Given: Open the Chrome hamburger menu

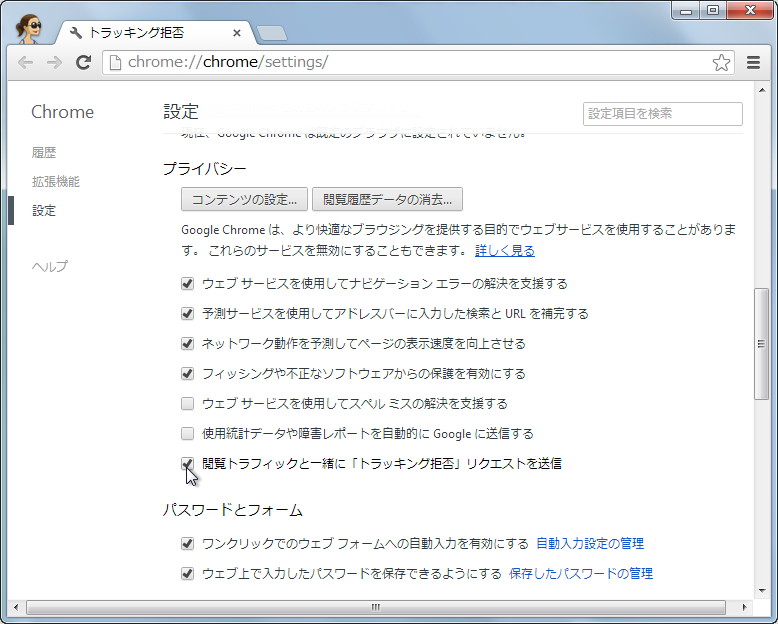Looking at the screenshot, I should point(753,62).
